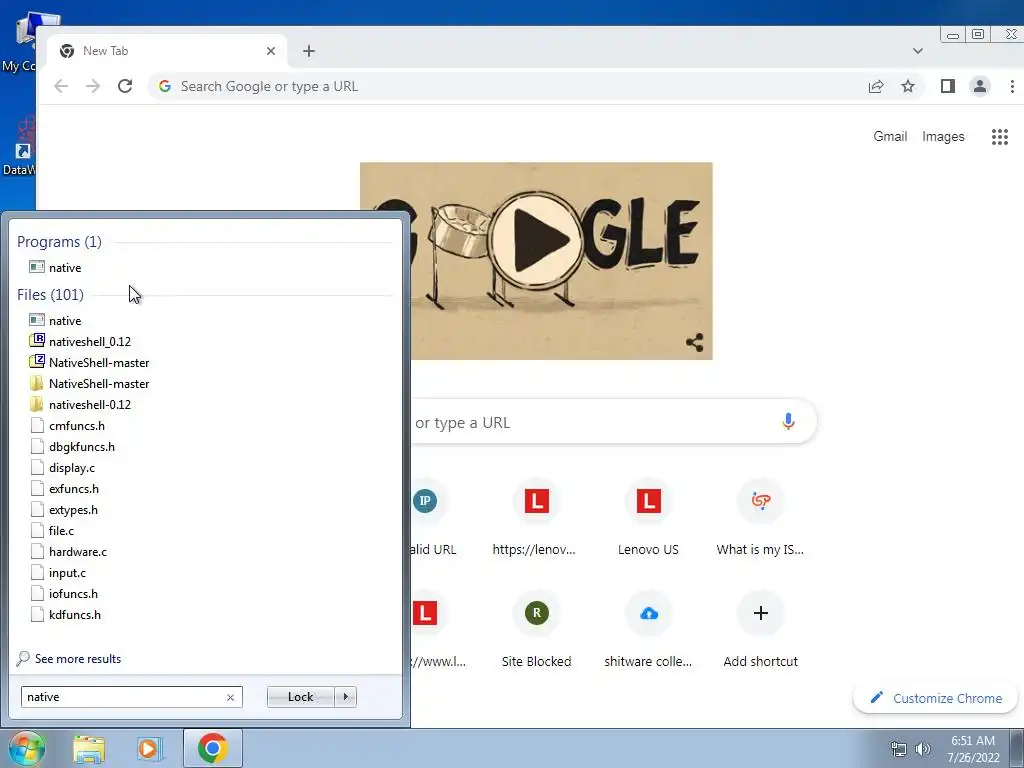The height and width of the screenshot is (768, 1024).
Task: Click Add shortcut button
Action: click(760, 628)
